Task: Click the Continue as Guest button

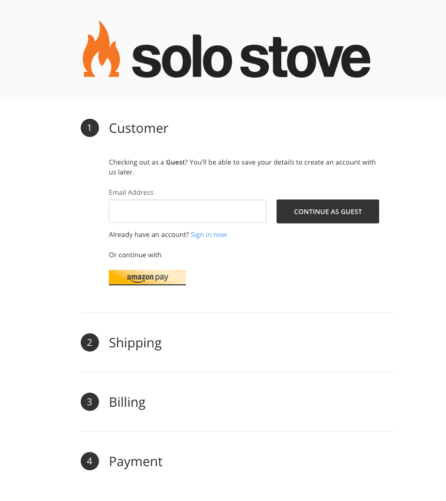Action: pos(328,211)
